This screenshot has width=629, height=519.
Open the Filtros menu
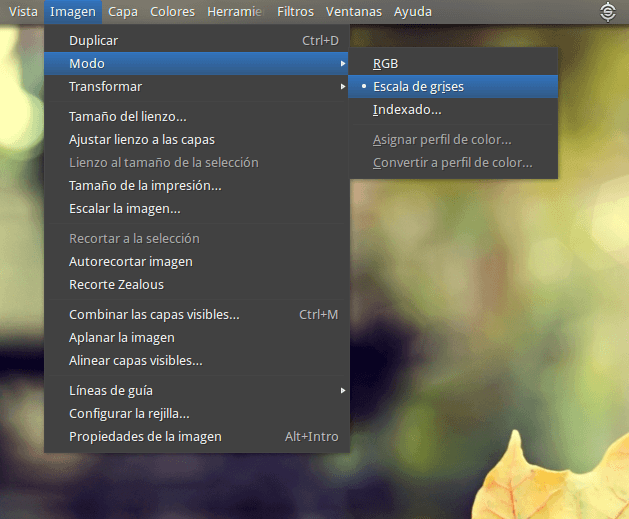pyautogui.click(x=295, y=12)
